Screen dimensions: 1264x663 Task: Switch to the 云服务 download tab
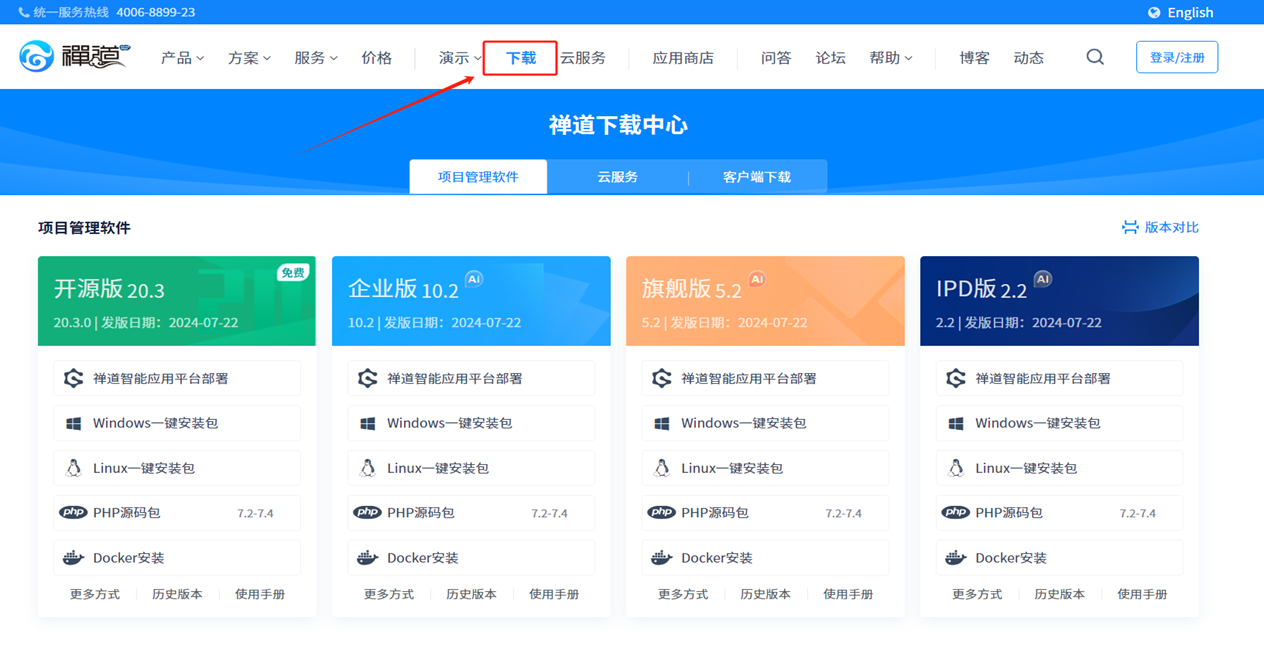pos(617,177)
